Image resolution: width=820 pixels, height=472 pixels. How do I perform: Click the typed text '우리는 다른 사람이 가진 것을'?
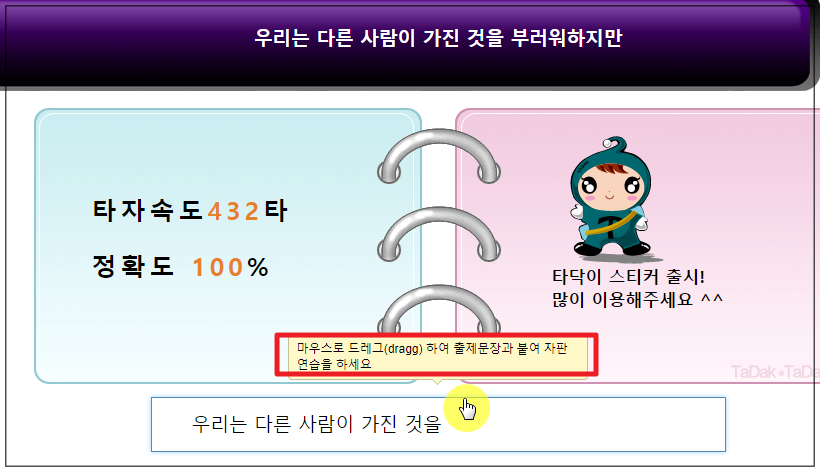click(x=317, y=424)
